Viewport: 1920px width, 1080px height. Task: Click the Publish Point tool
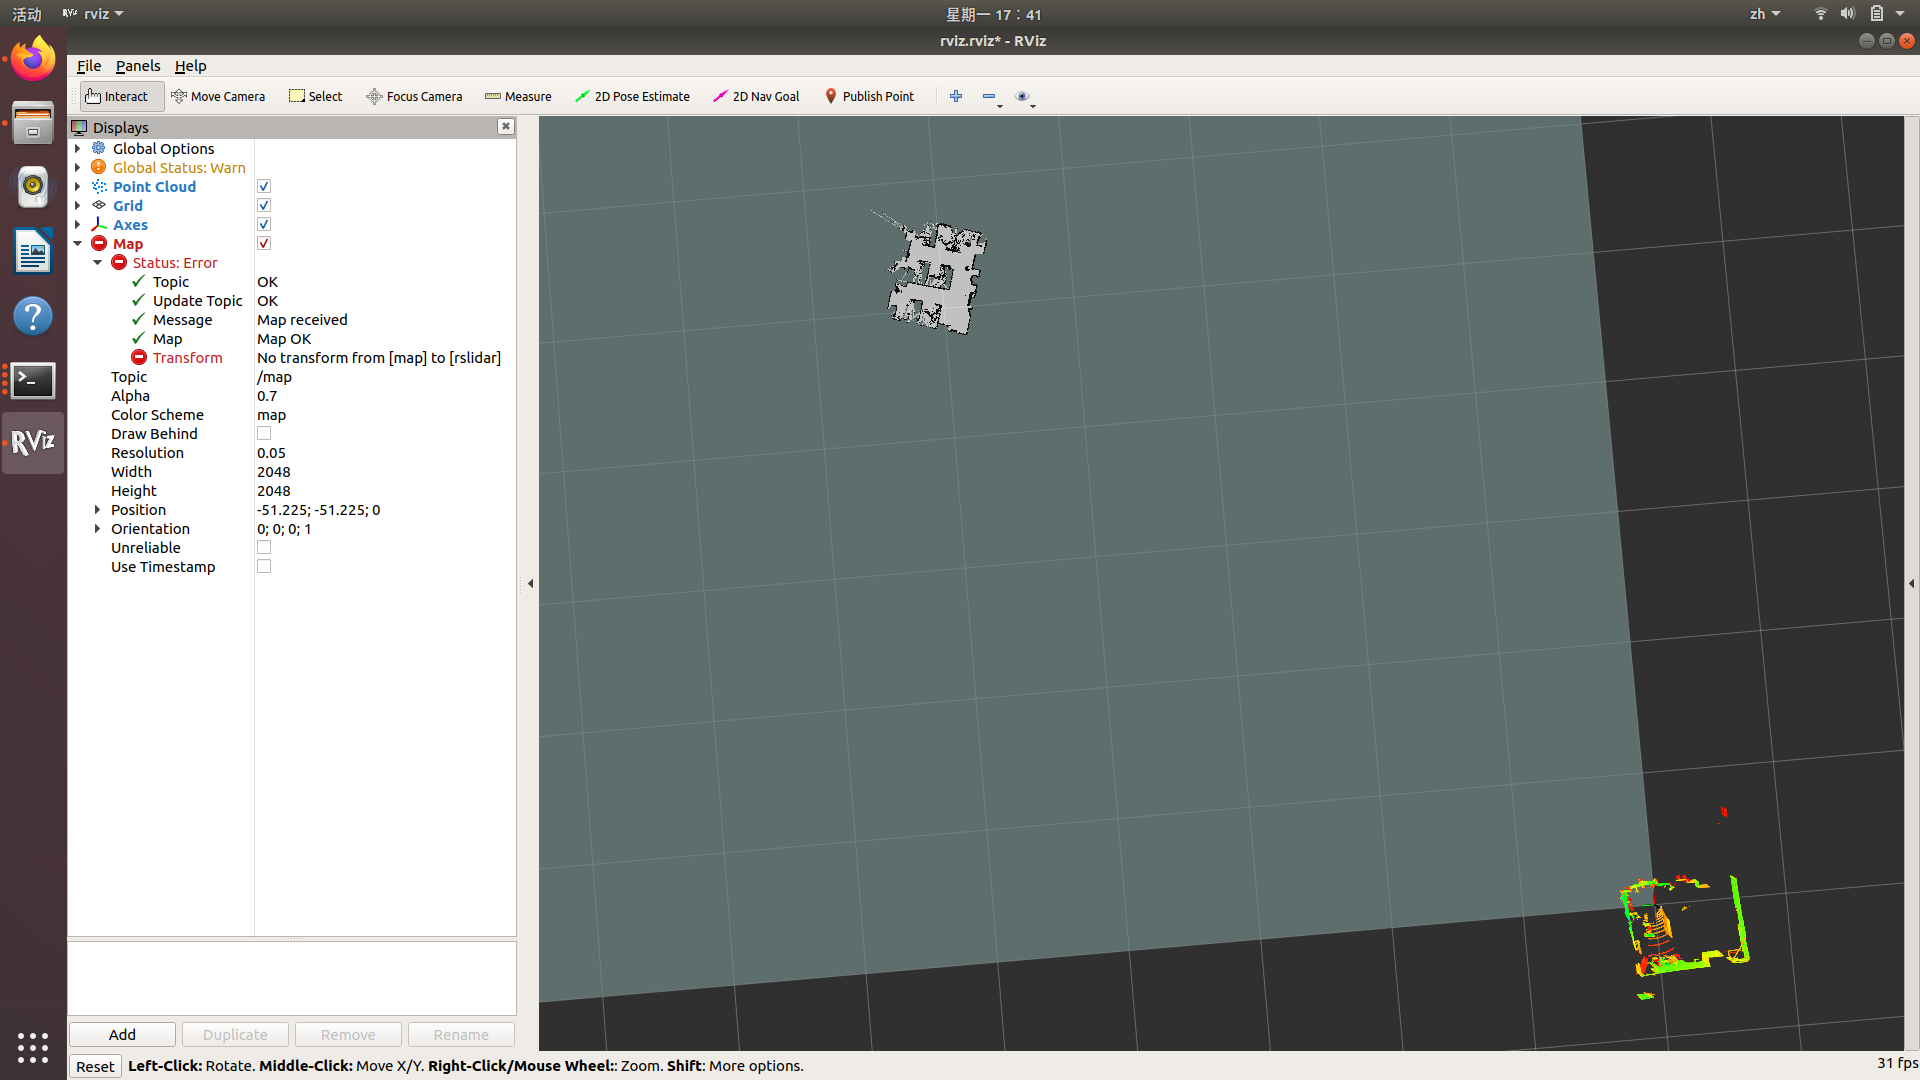[869, 95]
